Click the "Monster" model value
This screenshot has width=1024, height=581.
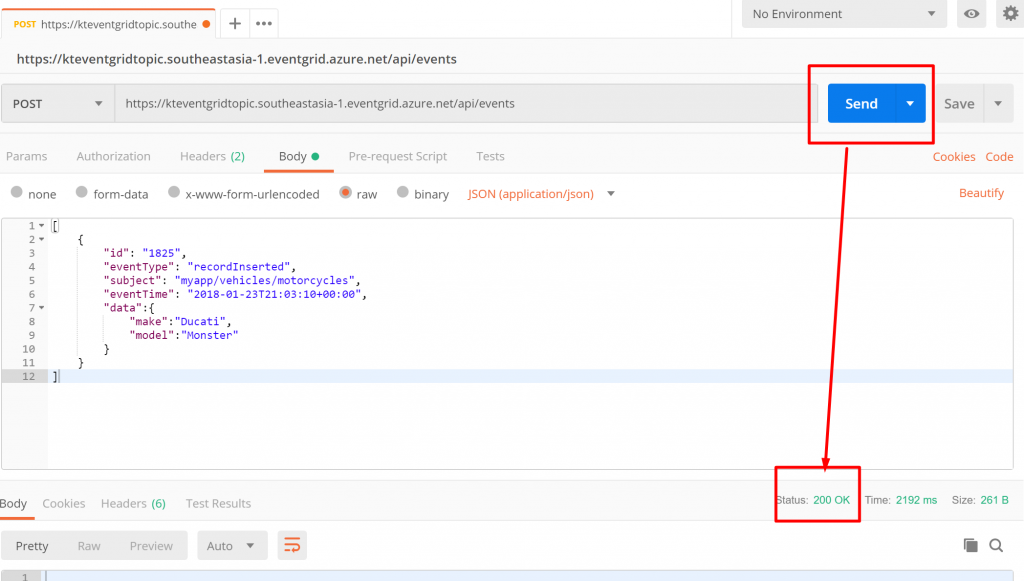[210, 336]
